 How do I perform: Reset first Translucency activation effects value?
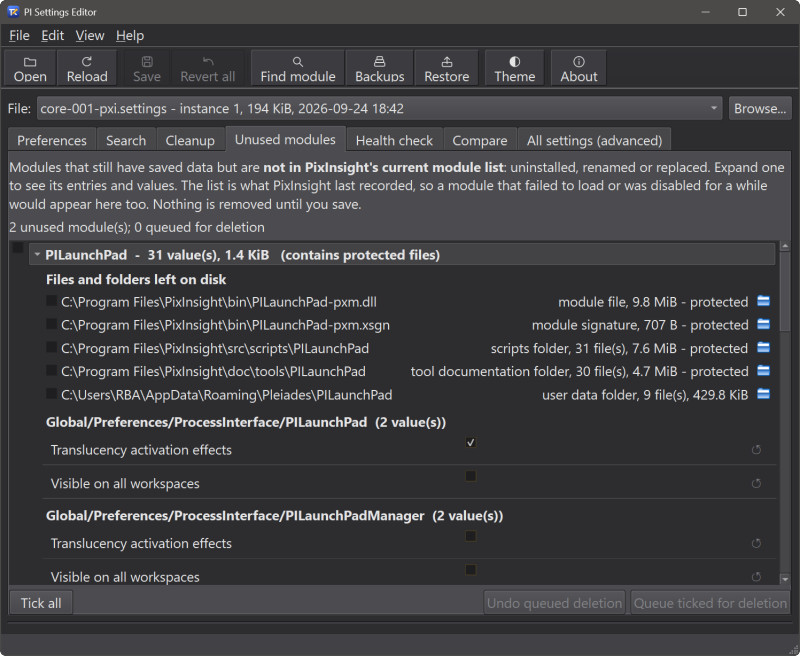tap(756, 449)
